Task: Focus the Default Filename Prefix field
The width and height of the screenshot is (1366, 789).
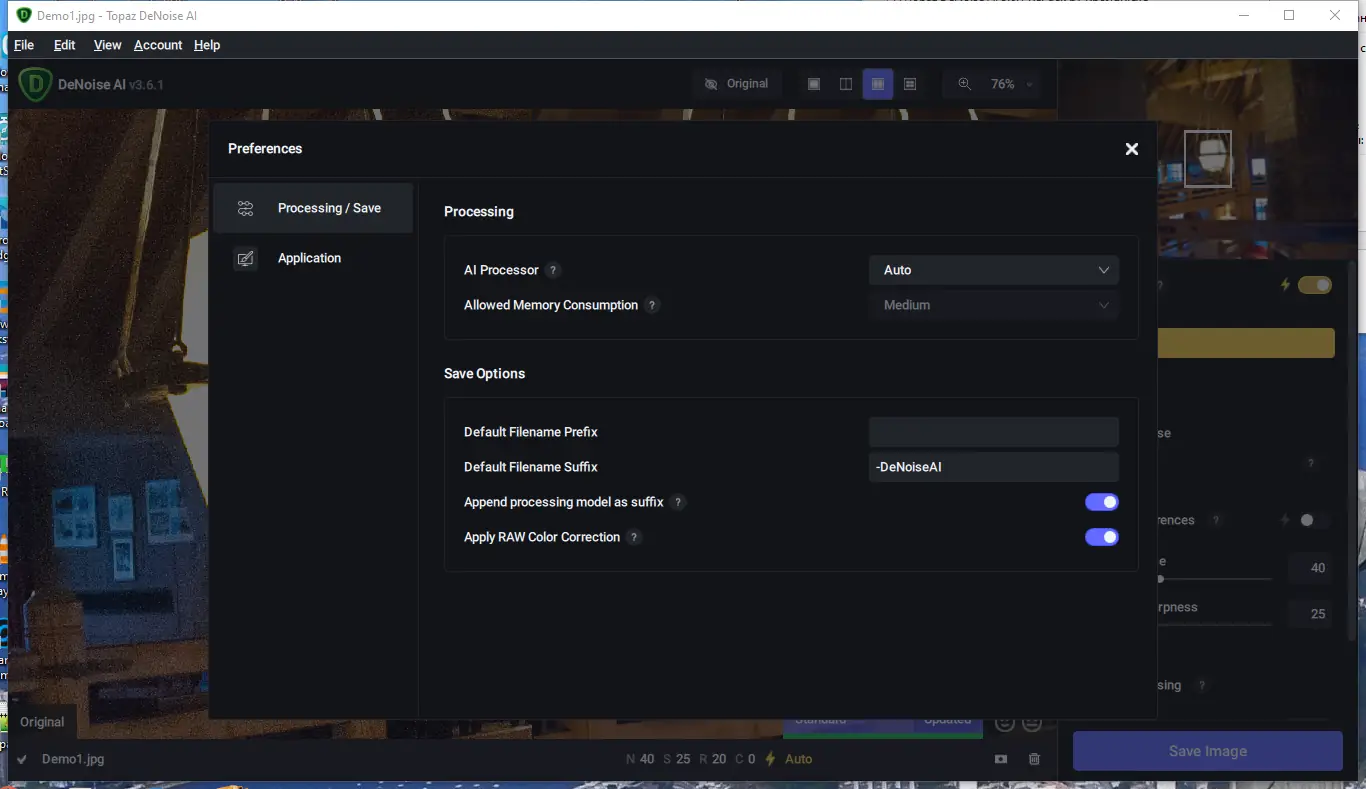Action: coord(994,432)
